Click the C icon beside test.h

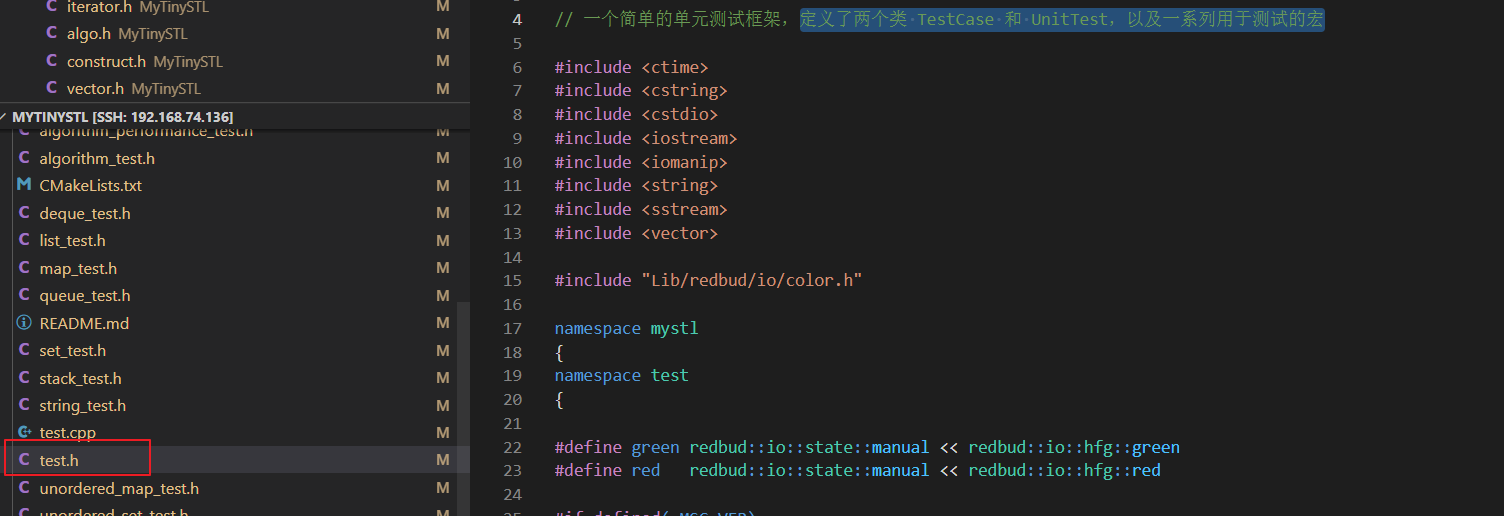[x=24, y=460]
